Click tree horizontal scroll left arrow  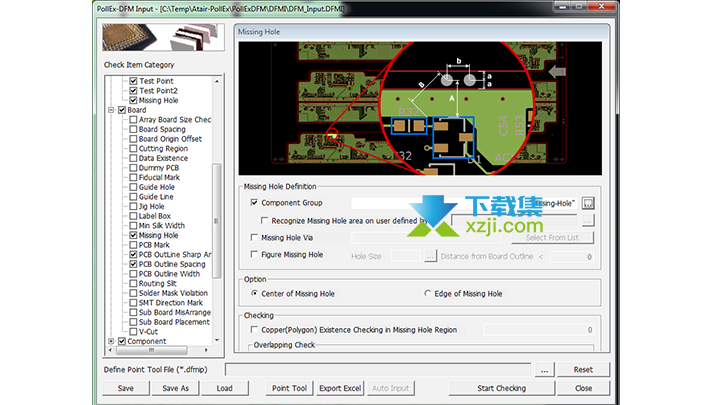110,350
